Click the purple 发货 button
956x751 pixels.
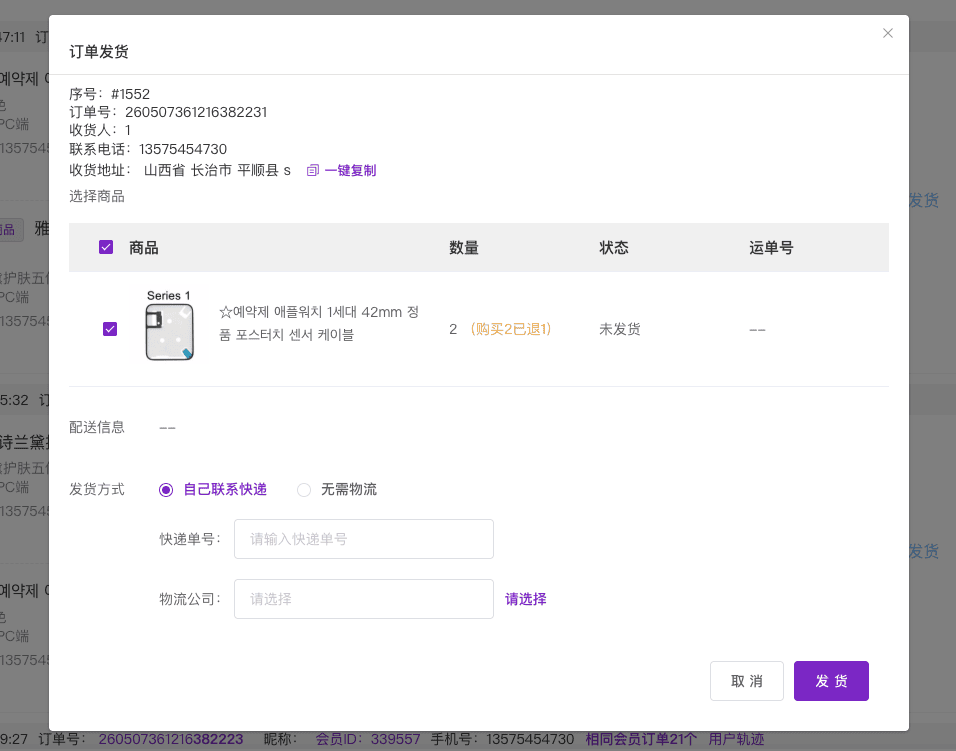click(x=831, y=681)
